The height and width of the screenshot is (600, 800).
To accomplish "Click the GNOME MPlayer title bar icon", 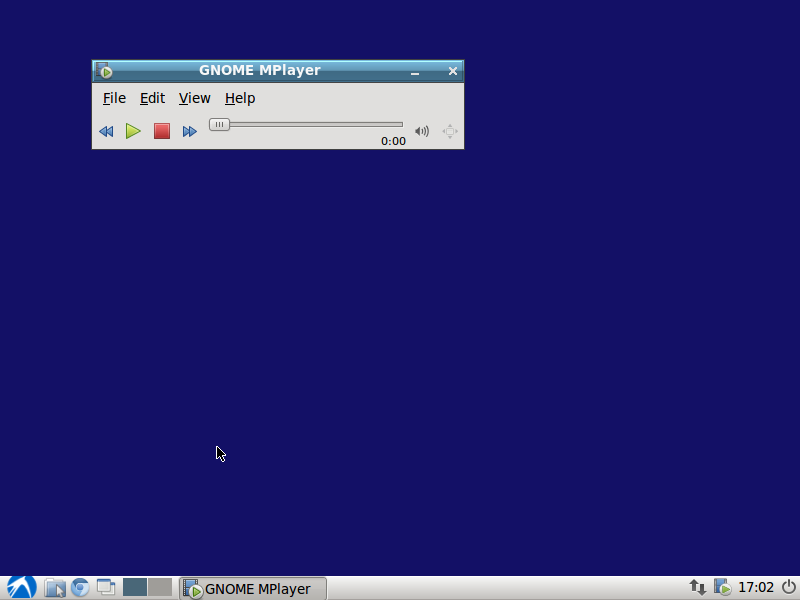I will (x=105, y=71).
